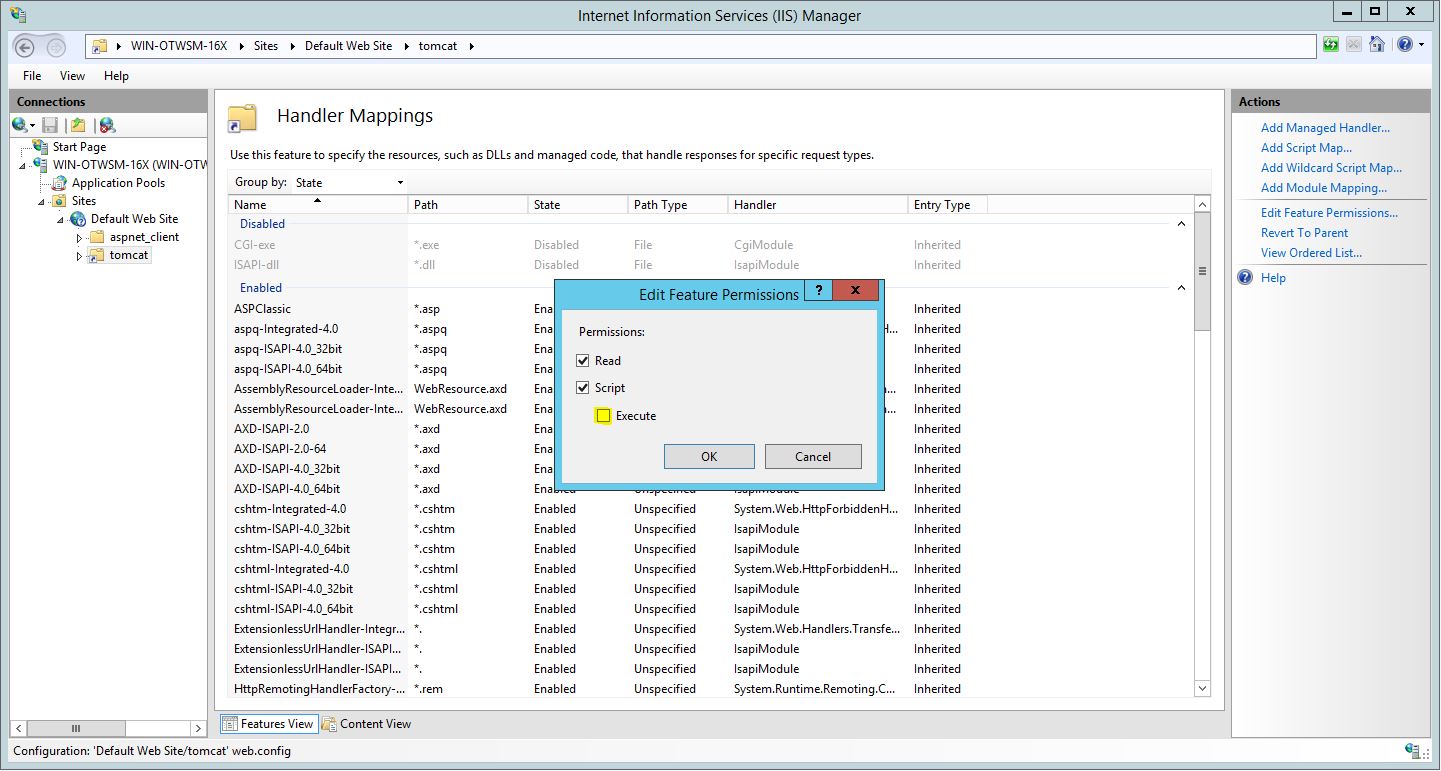The width and height of the screenshot is (1441, 771).
Task: Uncheck the Script permission checkbox
Action: pos(583,388)
